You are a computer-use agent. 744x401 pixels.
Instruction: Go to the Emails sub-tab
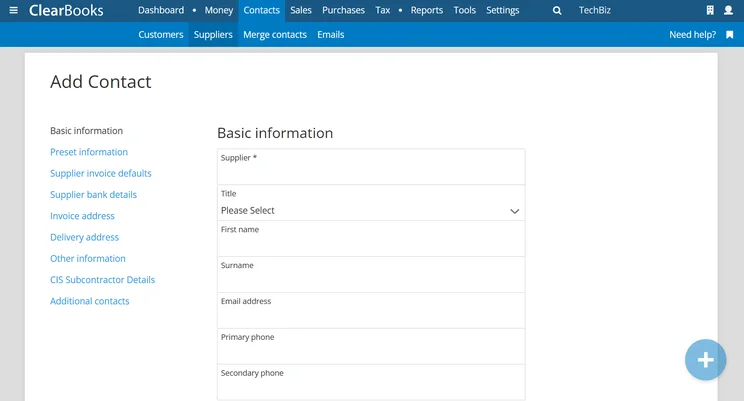(331, 35)
